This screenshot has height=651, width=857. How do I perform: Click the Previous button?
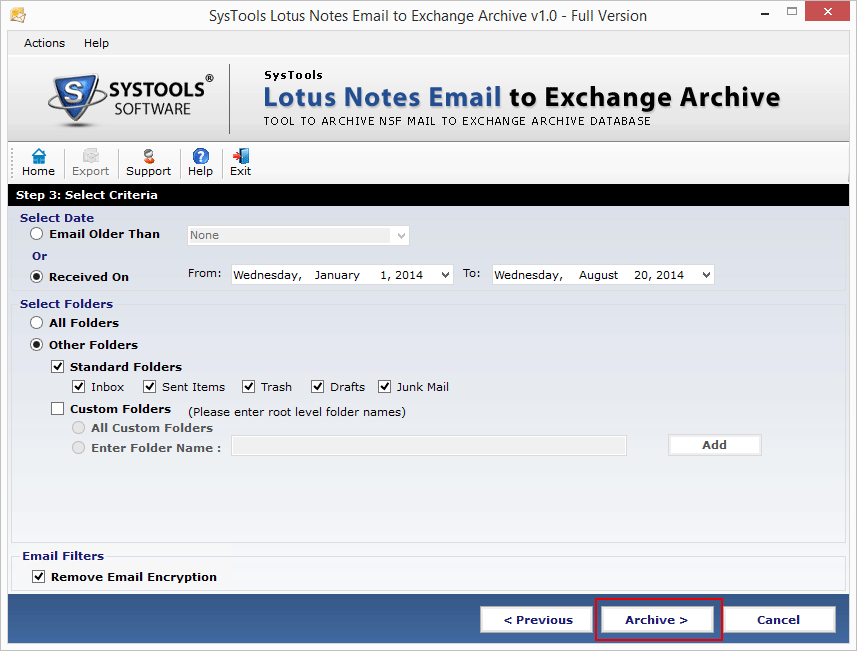pyautogui.click(x=538, y=620)
